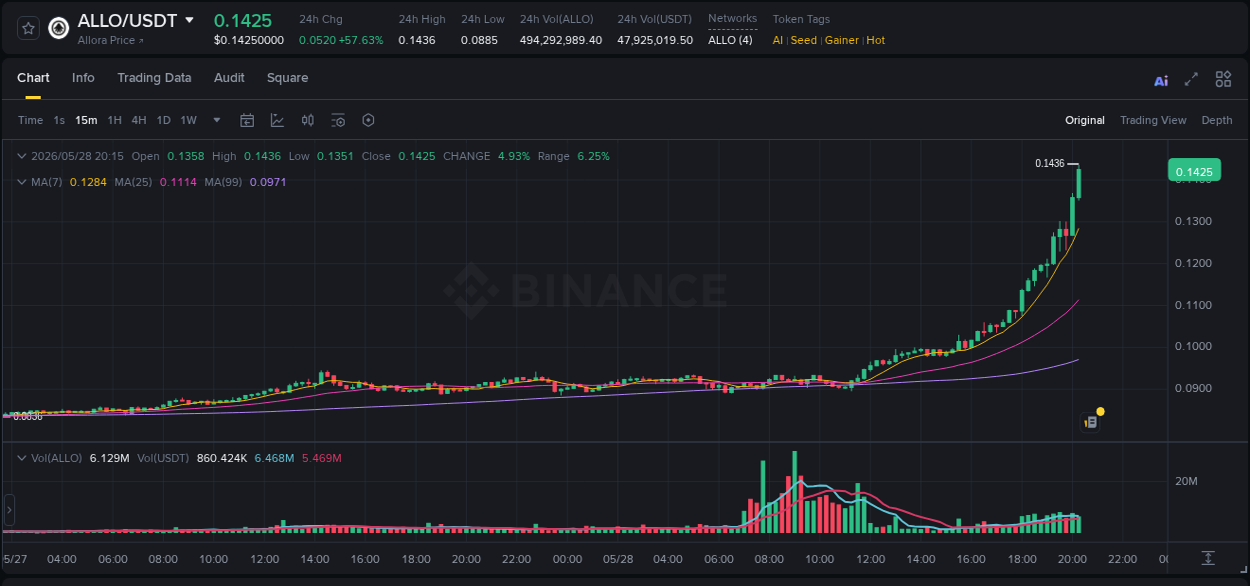Switch to the Audit tab

[229, 78]
